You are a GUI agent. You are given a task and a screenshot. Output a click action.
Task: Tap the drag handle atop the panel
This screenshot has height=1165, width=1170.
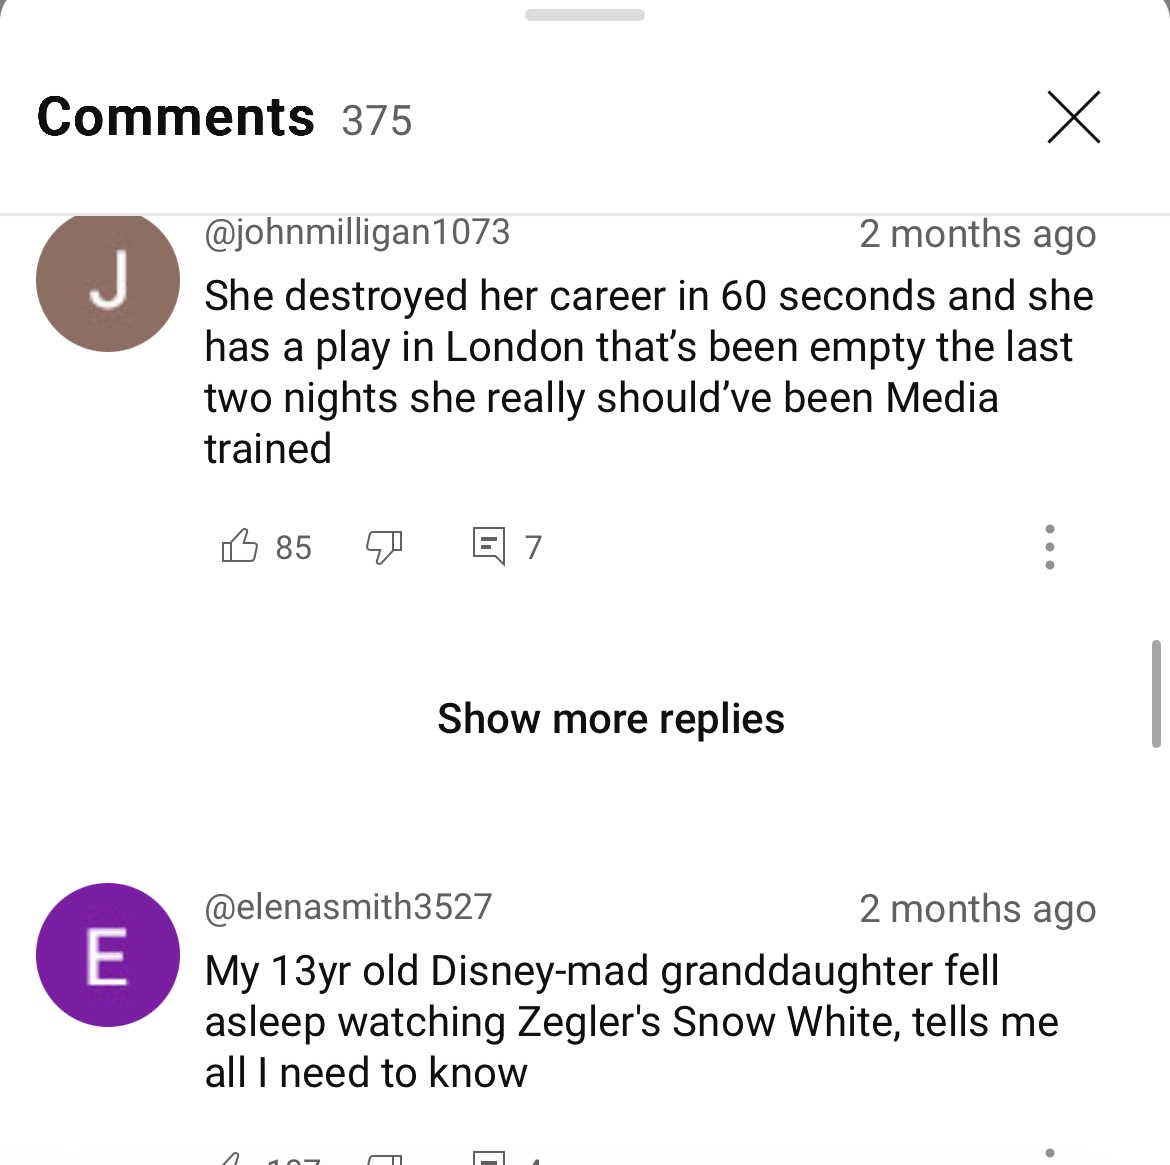coord(584,15)
